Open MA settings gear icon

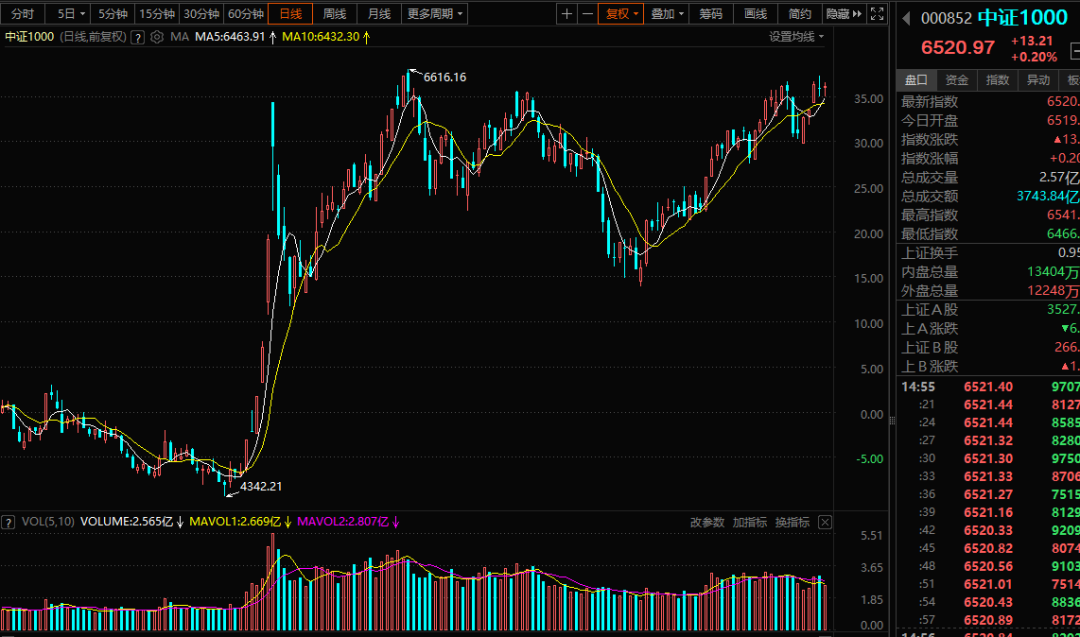click(x=157, y=36)
